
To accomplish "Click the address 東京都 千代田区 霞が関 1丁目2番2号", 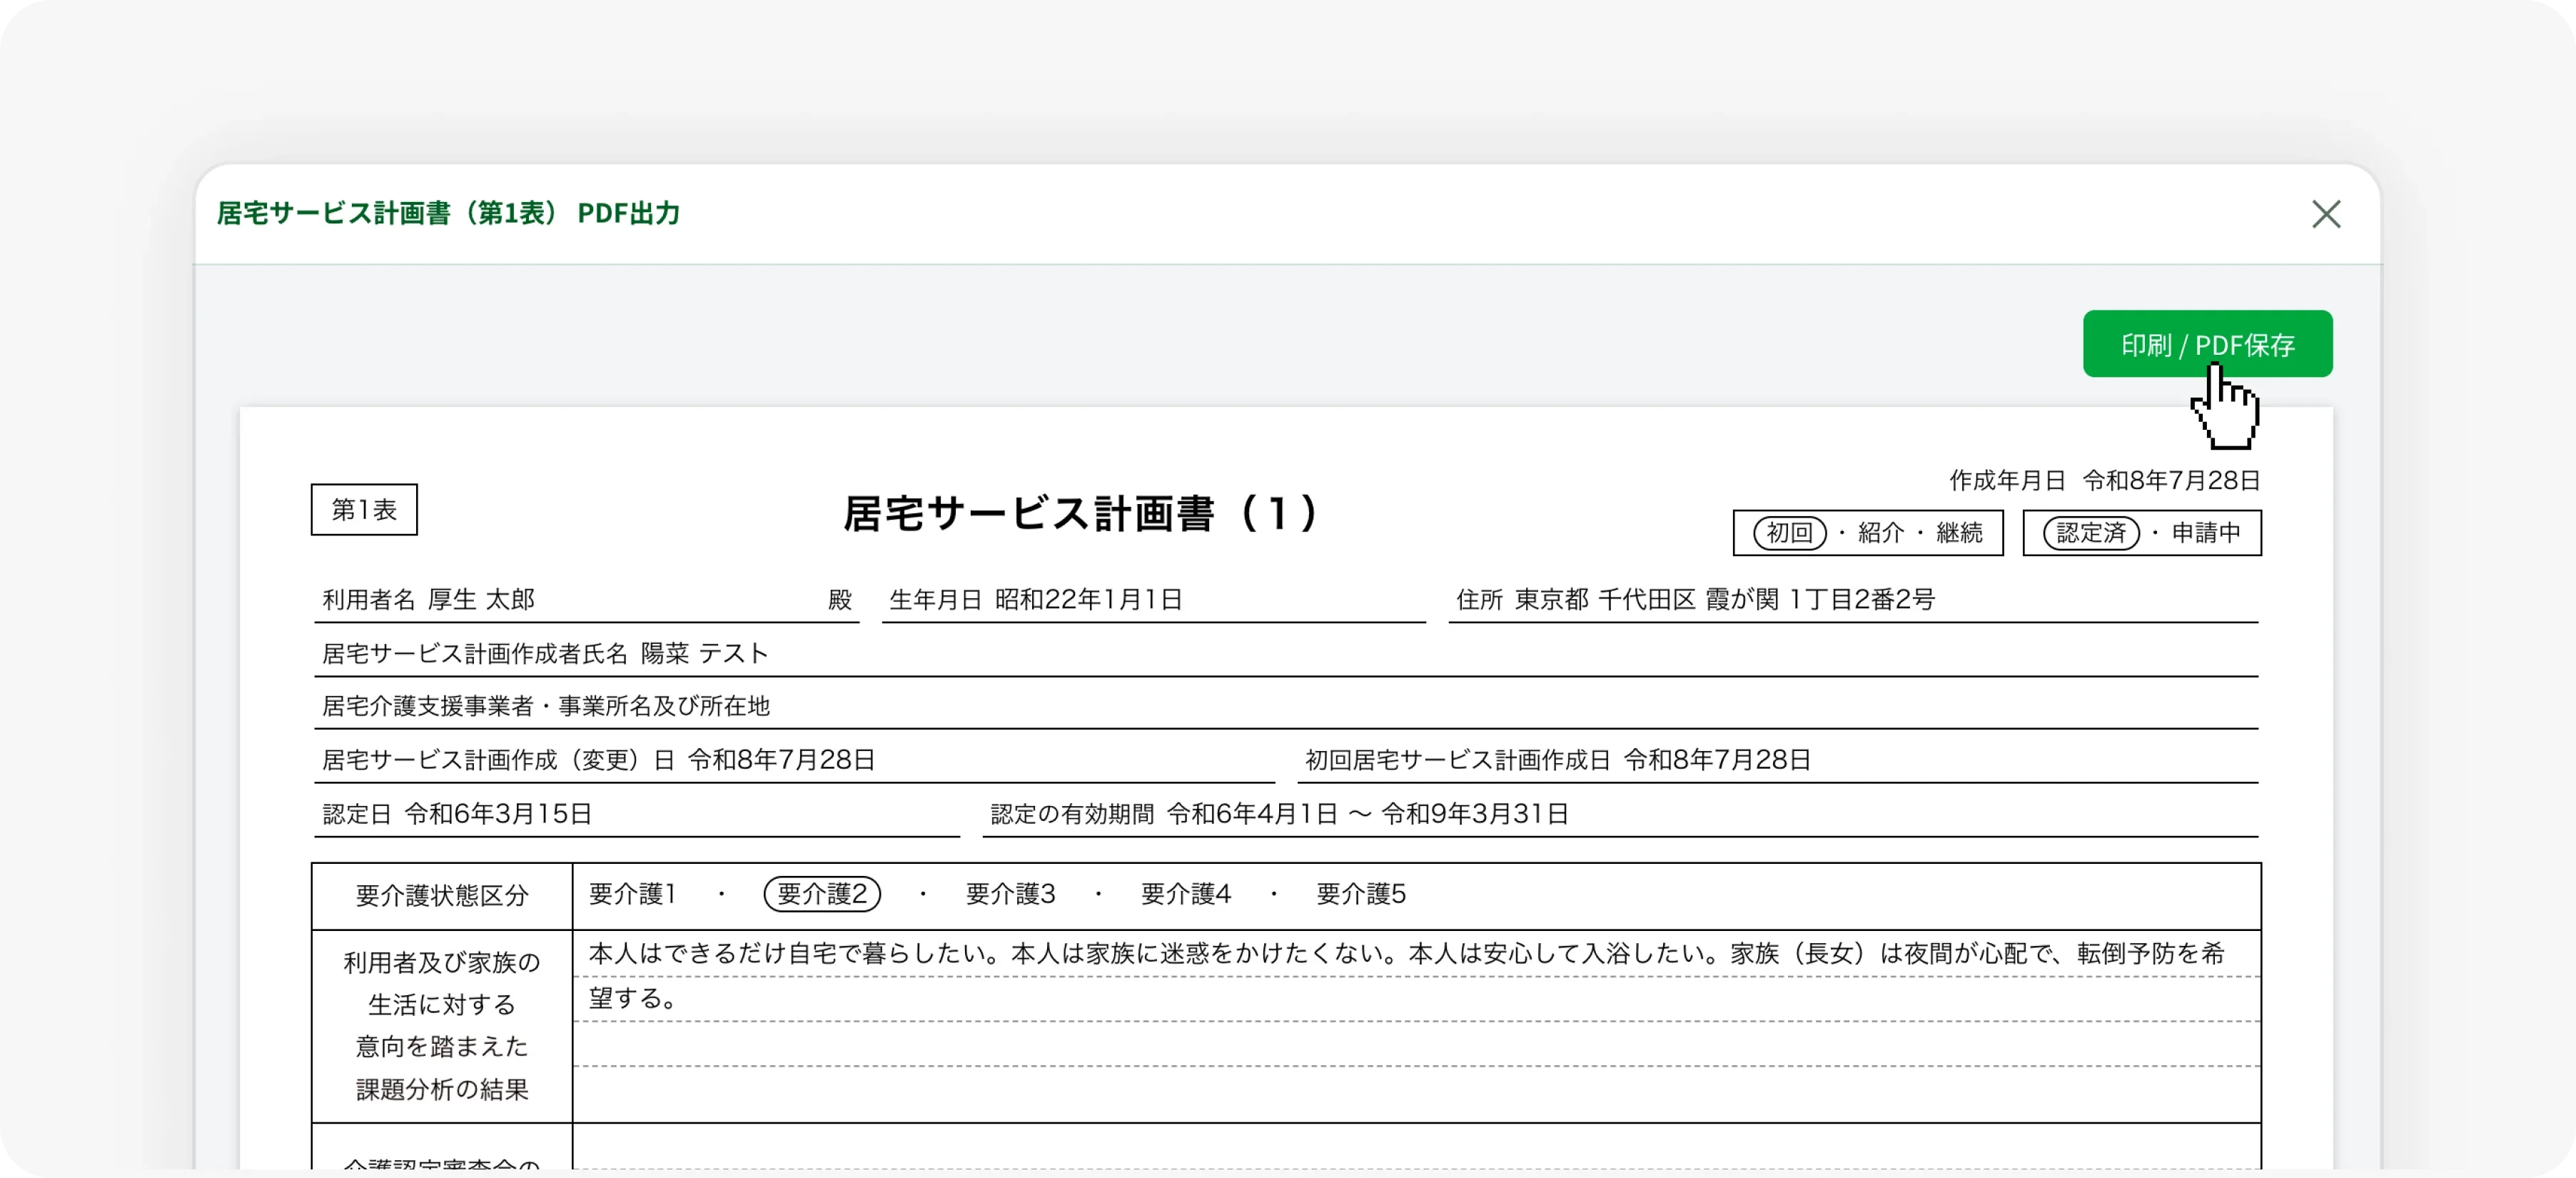I will point(1724,599).
